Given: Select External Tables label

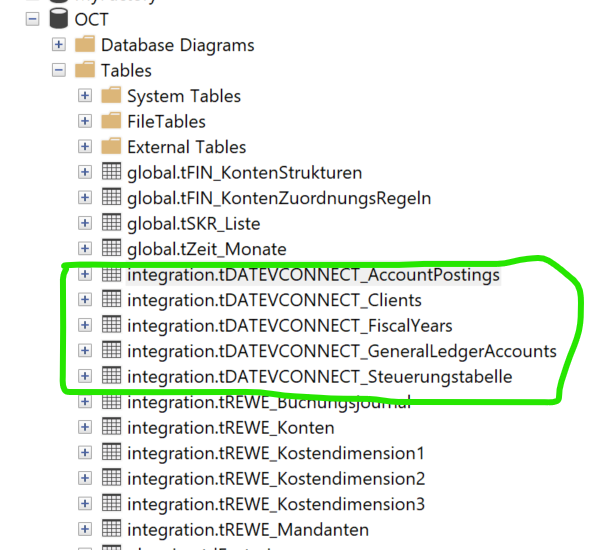Looking at the screenshot, I should tap(187, 147).
